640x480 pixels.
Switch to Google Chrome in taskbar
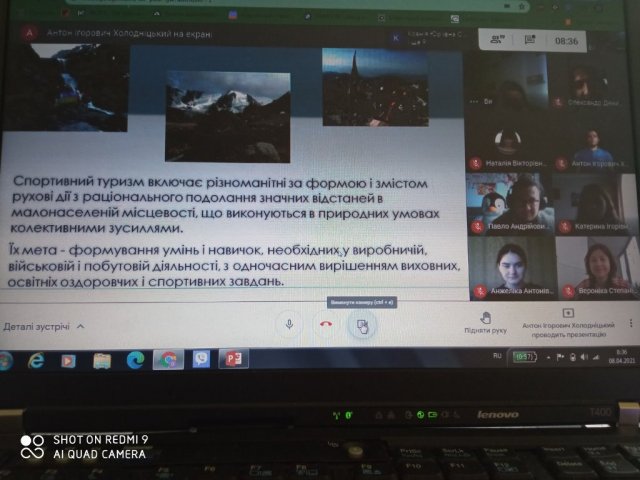pyautogui.click(x=167, y=359)
